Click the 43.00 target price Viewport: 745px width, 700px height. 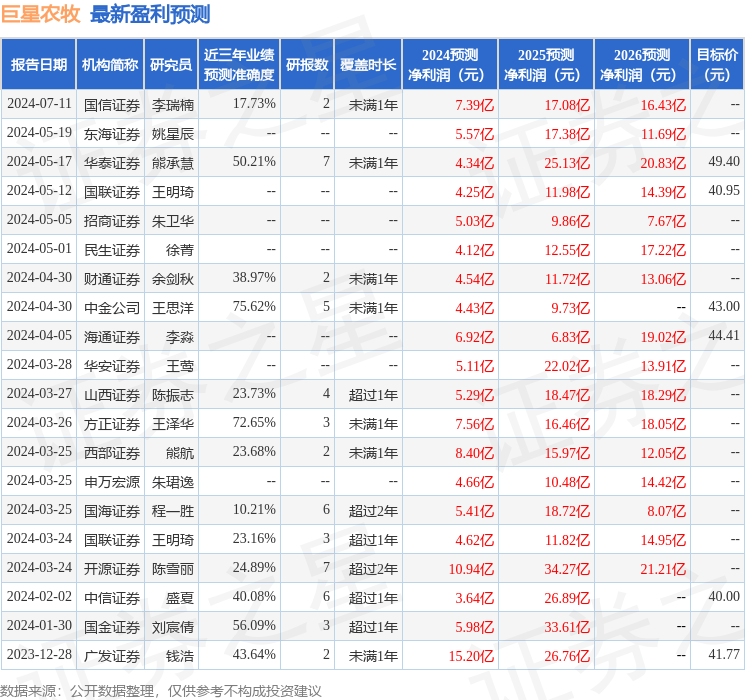[x=724, y=307]
